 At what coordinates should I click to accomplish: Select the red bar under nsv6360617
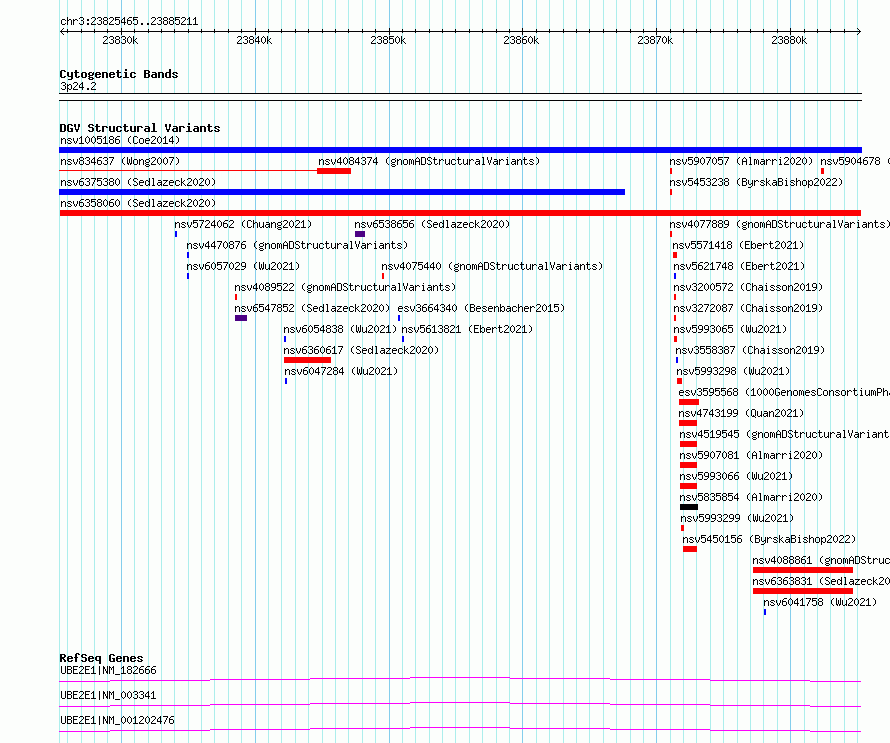point(307,360)
